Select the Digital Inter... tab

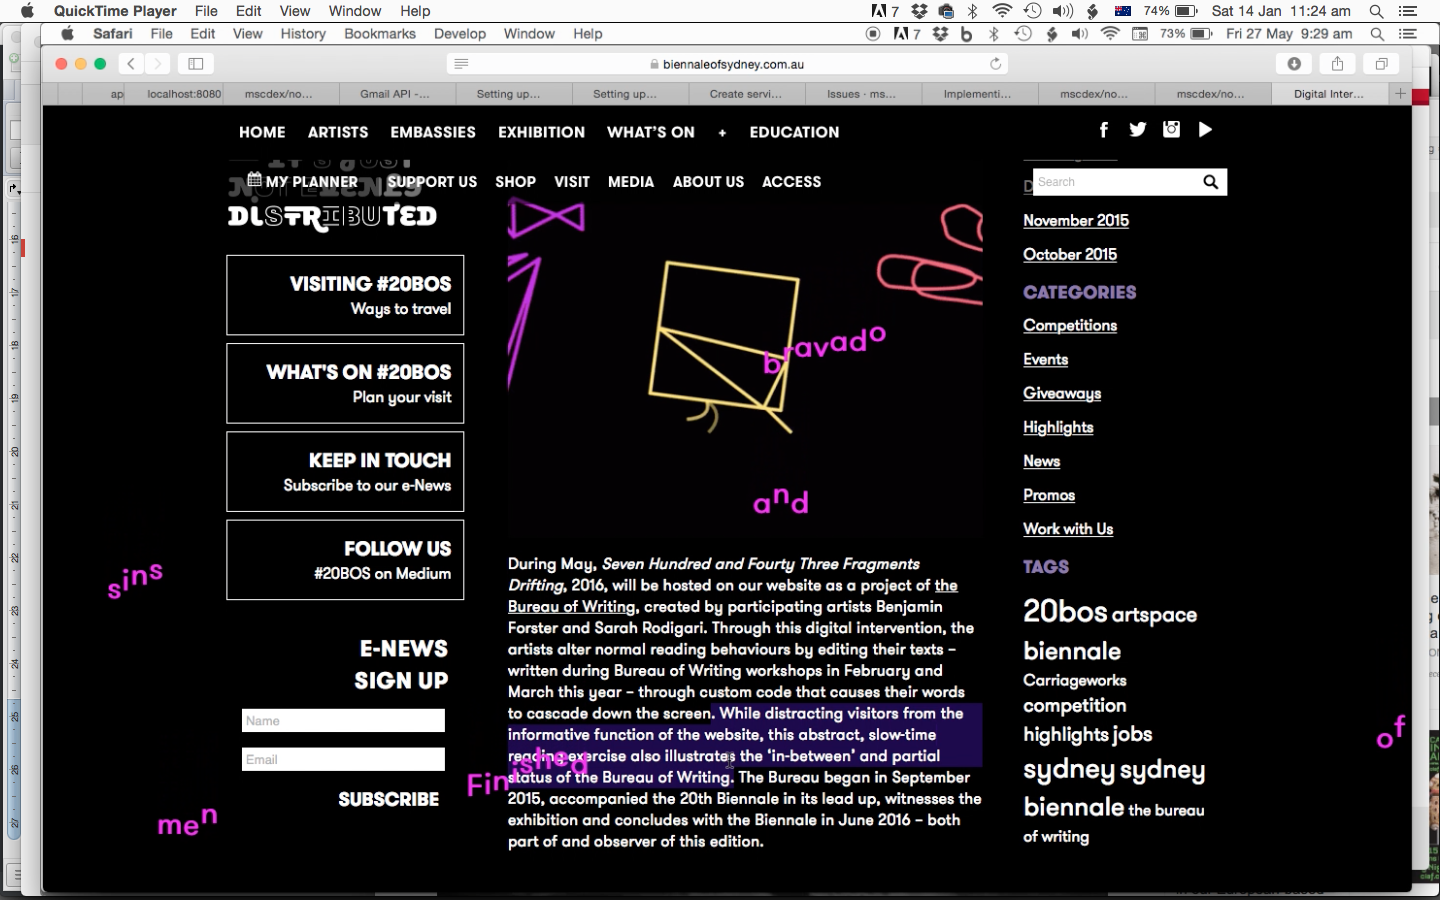point(1329,94)
